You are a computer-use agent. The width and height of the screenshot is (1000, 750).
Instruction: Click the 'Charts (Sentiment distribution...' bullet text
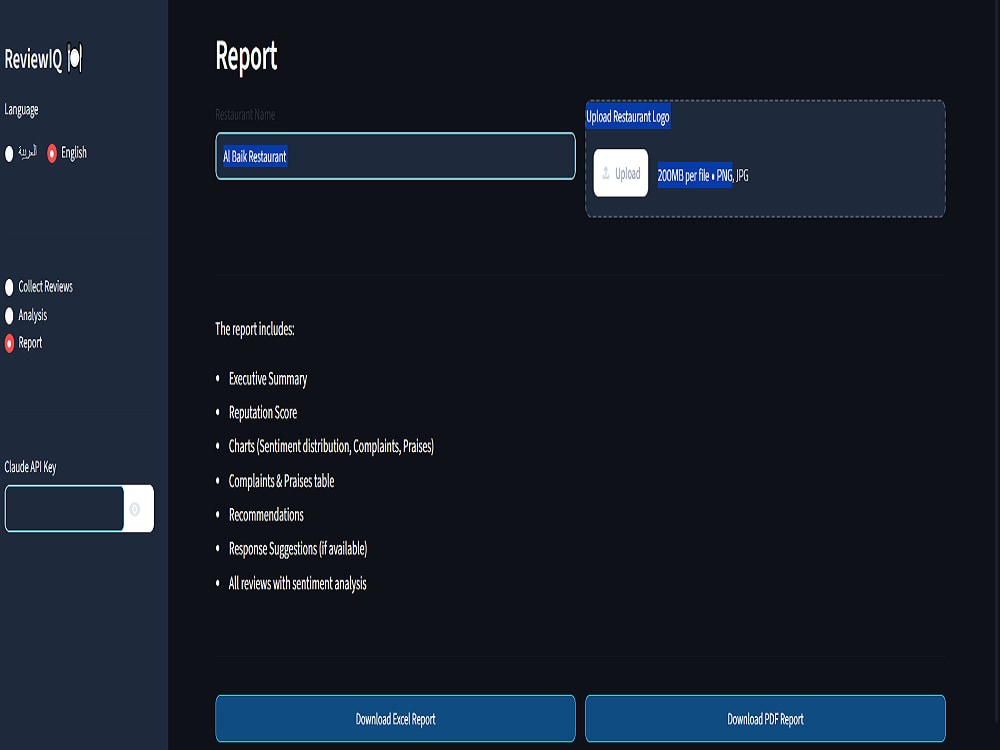tap(331, 446)
